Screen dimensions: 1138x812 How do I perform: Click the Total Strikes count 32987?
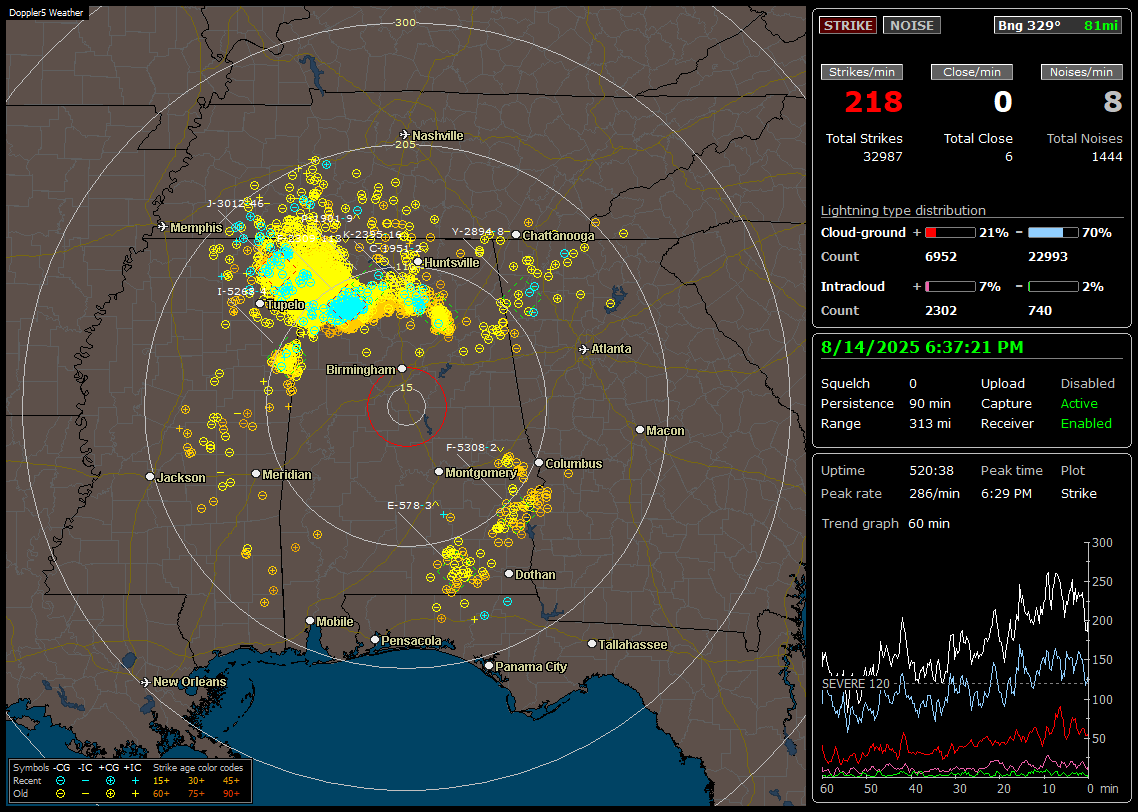tap(883, 157)
